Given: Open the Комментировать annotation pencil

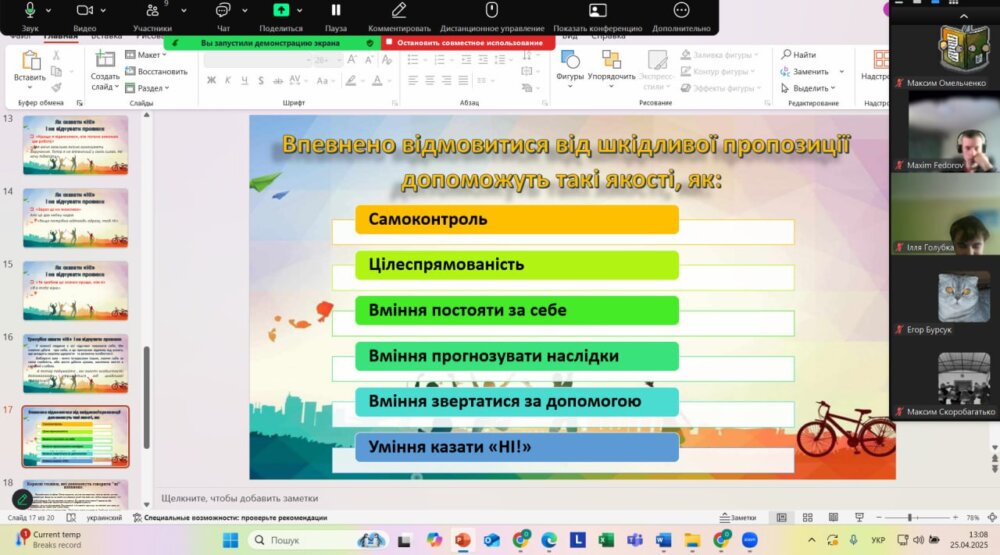Looking at the screenshot, I should tap(399, 10).
